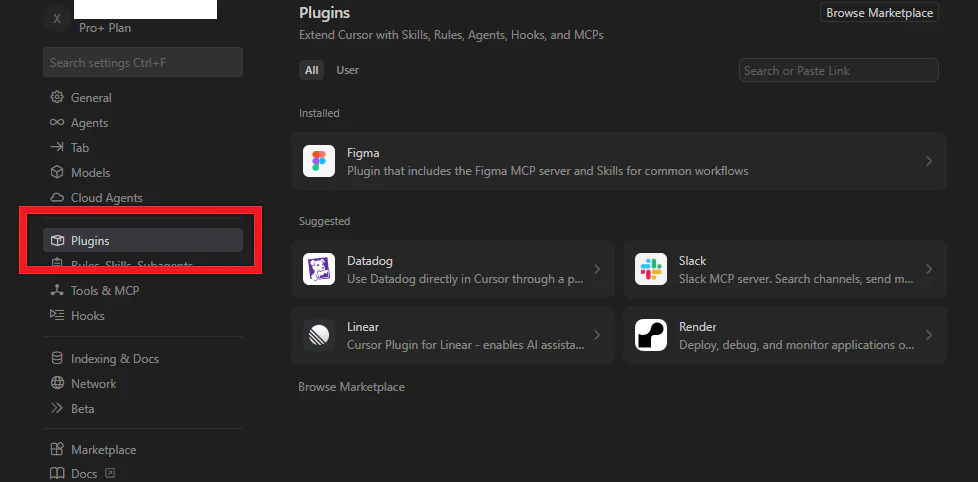The image size is (978, 482).
Task: Click the external link icon beside Docs
Action: pyautogui.click(x=110, y=473)
